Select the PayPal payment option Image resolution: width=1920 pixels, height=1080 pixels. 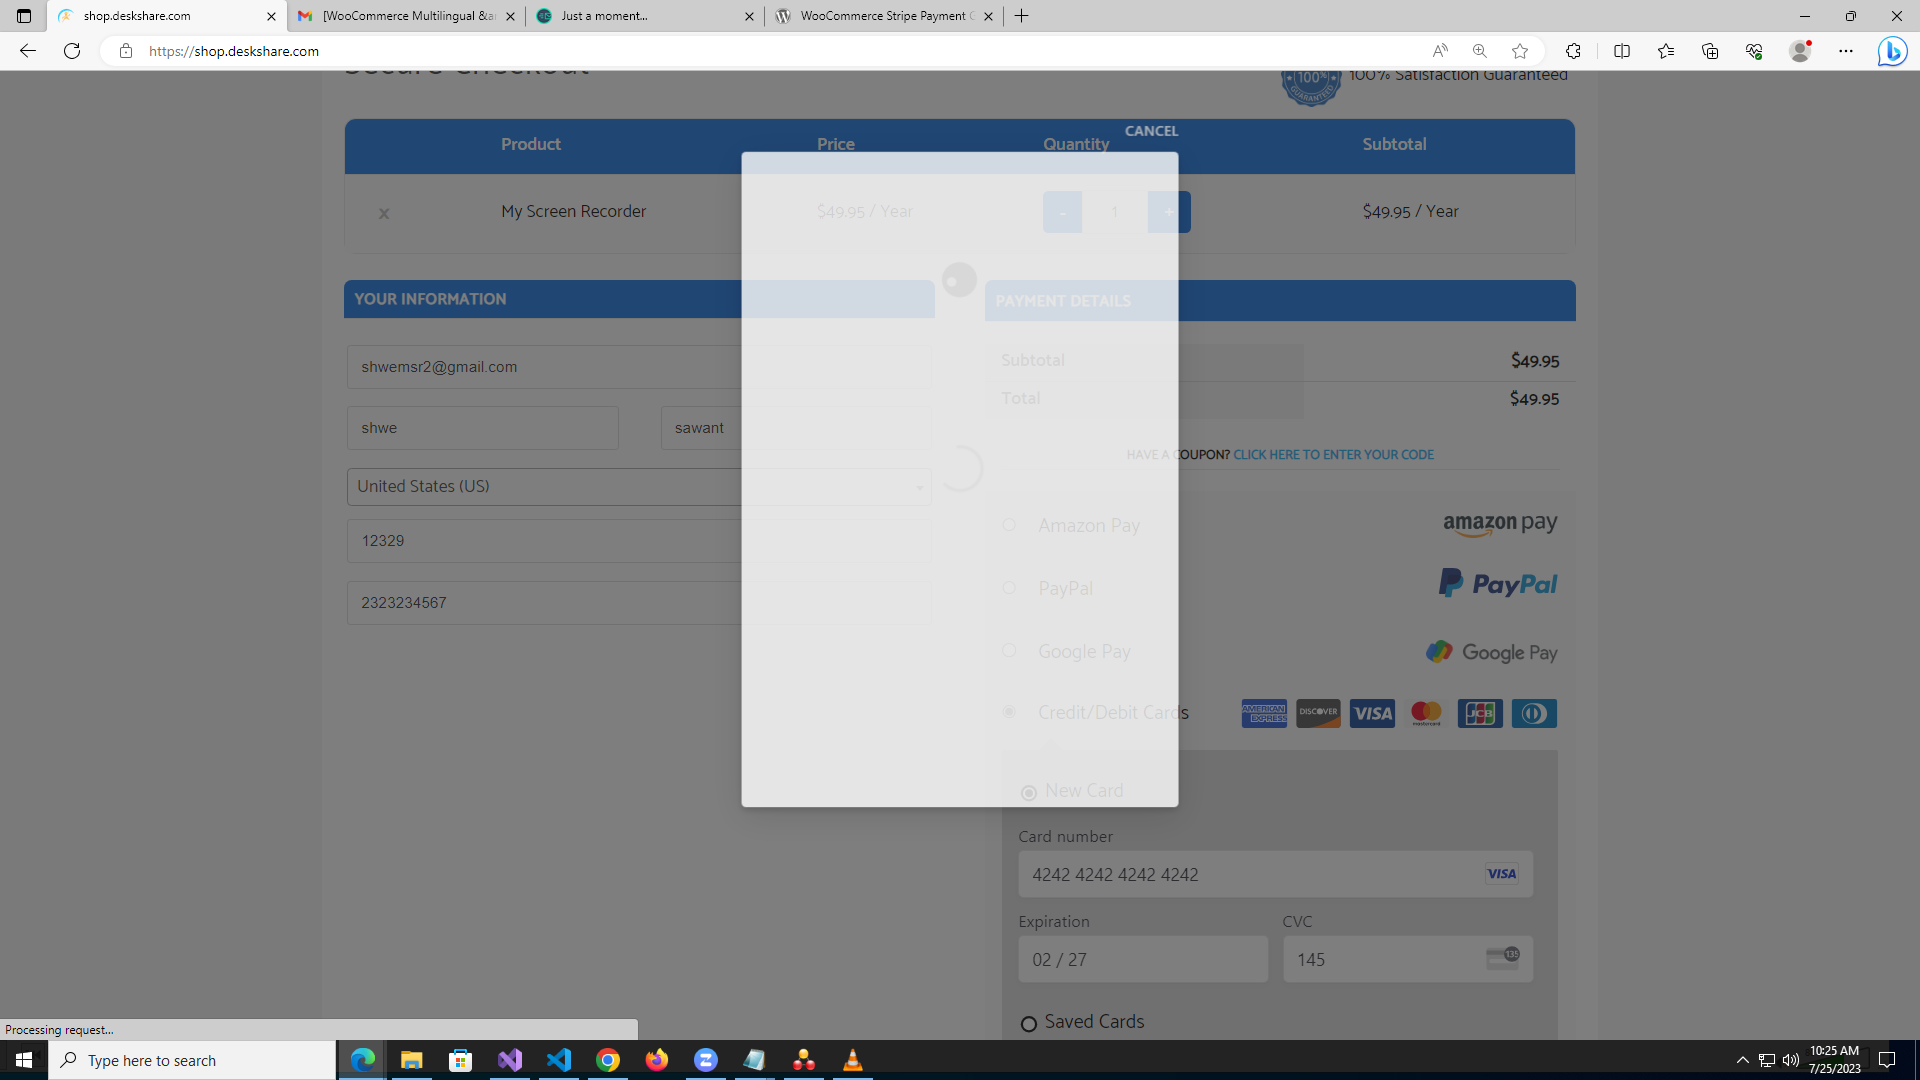1009,588
